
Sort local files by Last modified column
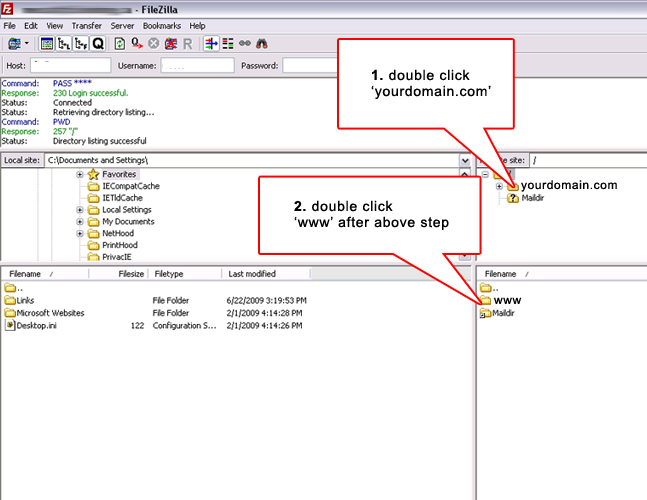(x=266, y=274)
